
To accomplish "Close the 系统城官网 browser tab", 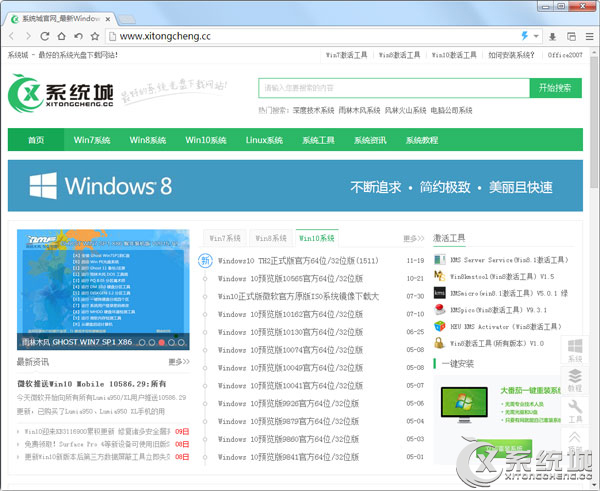I will [108, 19].
